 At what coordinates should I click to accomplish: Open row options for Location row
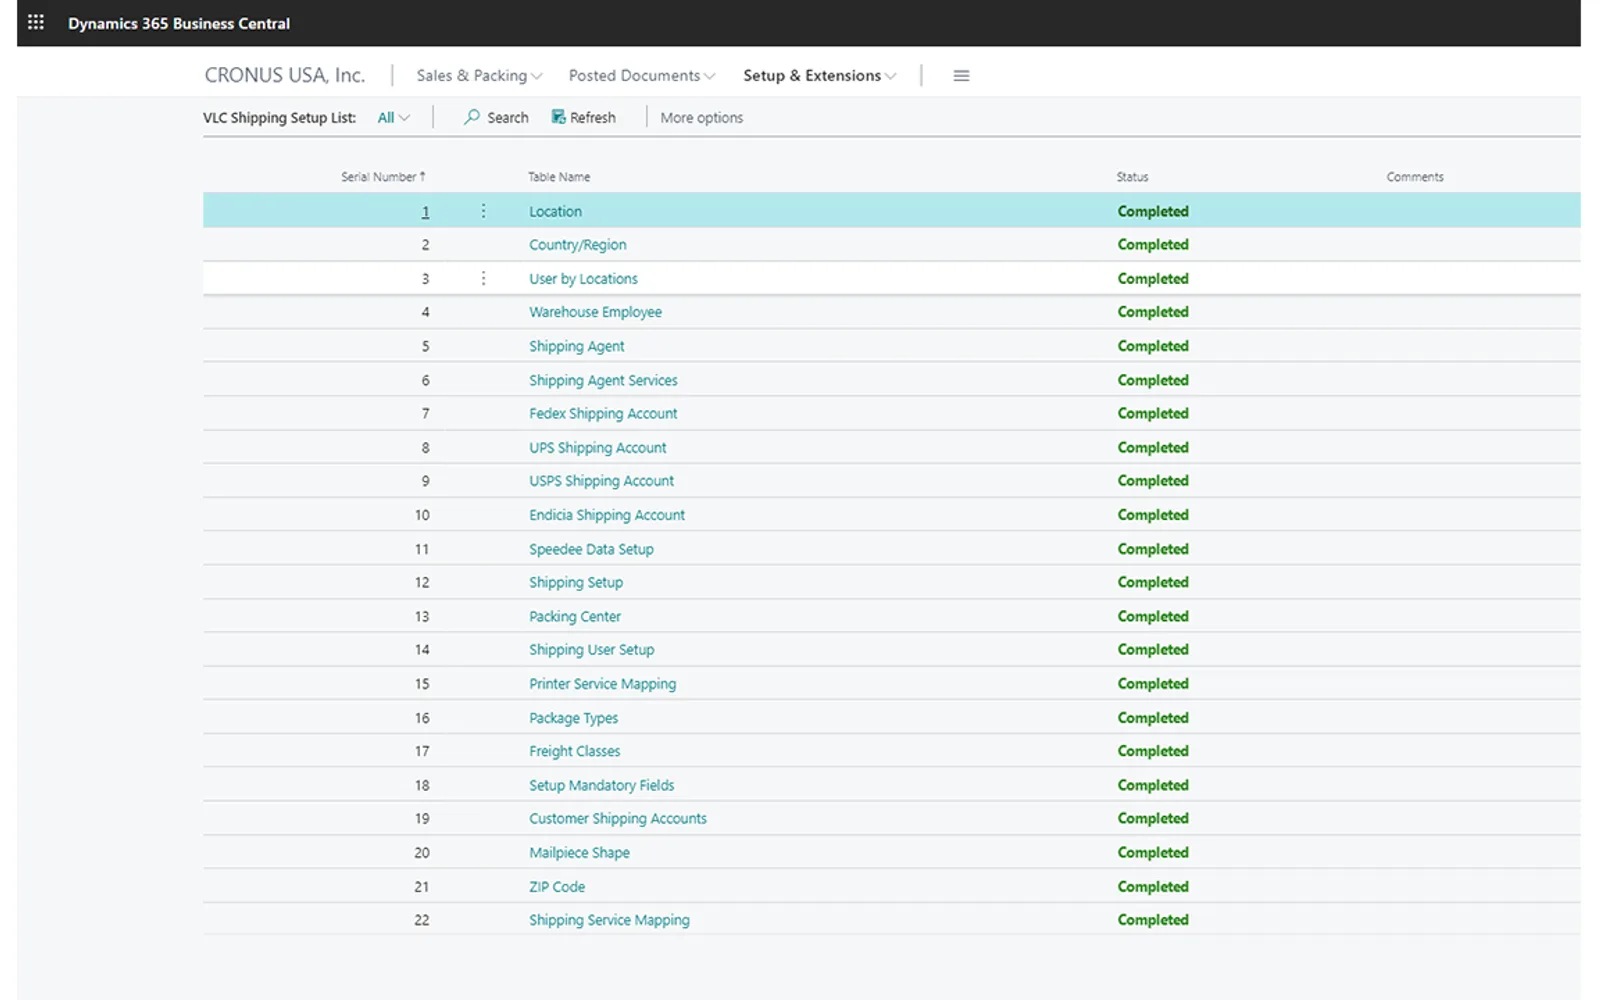tap(483, 211)
